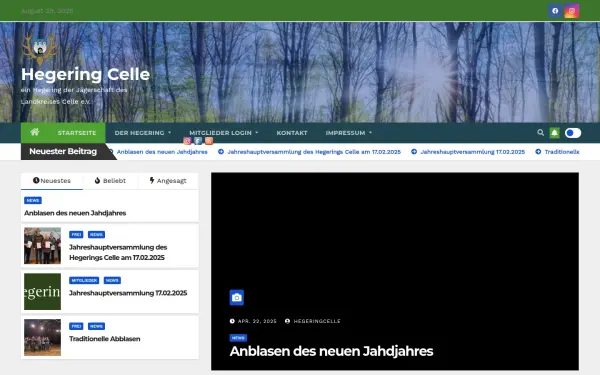Open sidebar post Anblasen des neuen Jahdjahres
The width and height of the screenshot is (600, 375).
coord(75,213)
